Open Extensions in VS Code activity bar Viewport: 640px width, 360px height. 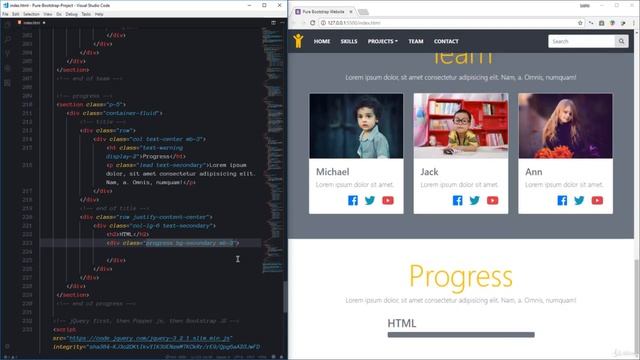7,82
